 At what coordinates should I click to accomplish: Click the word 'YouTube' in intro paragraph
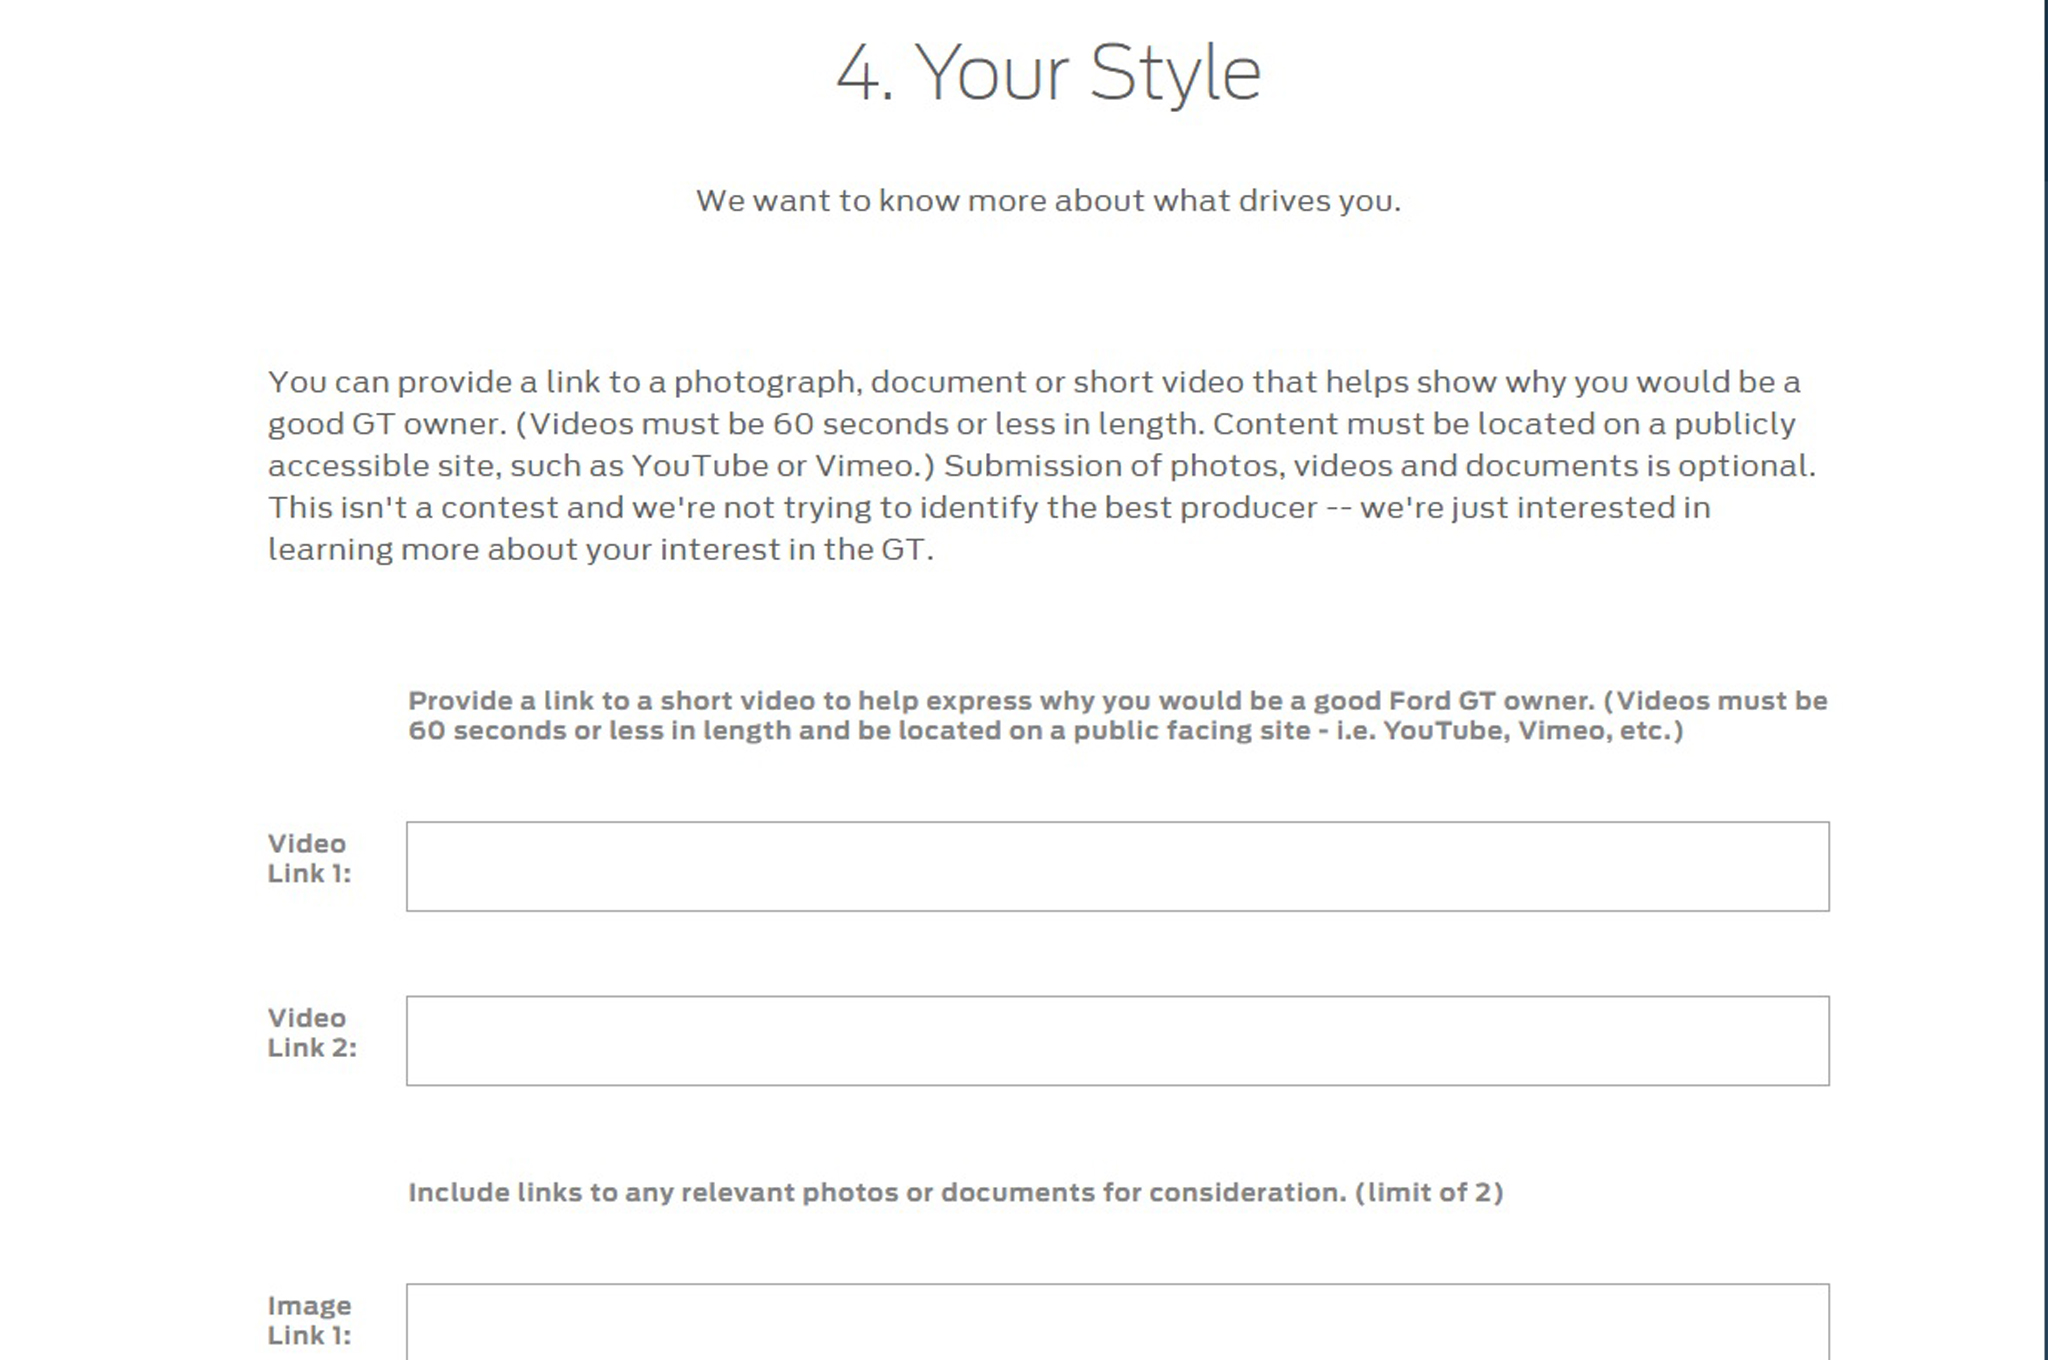699,466
